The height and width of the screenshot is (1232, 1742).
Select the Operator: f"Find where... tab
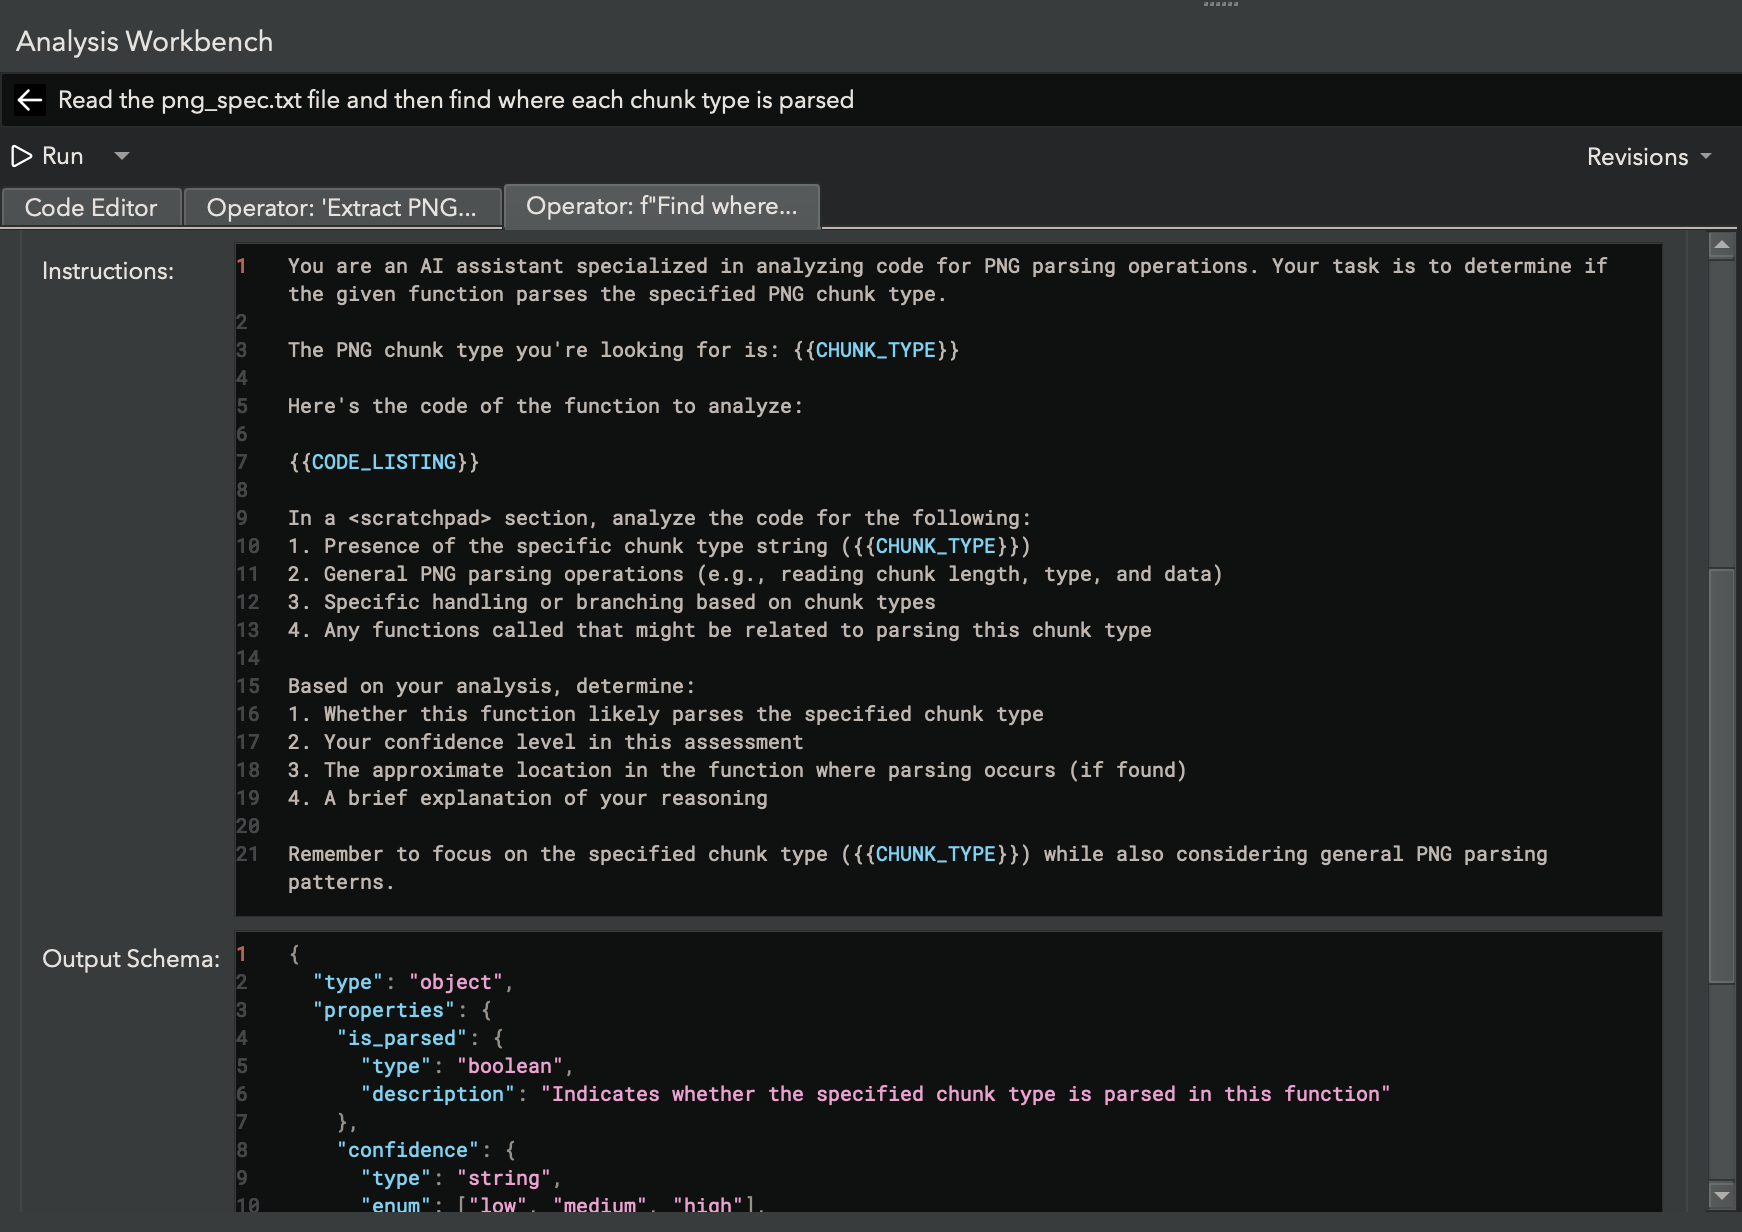[x=662, y=206]
